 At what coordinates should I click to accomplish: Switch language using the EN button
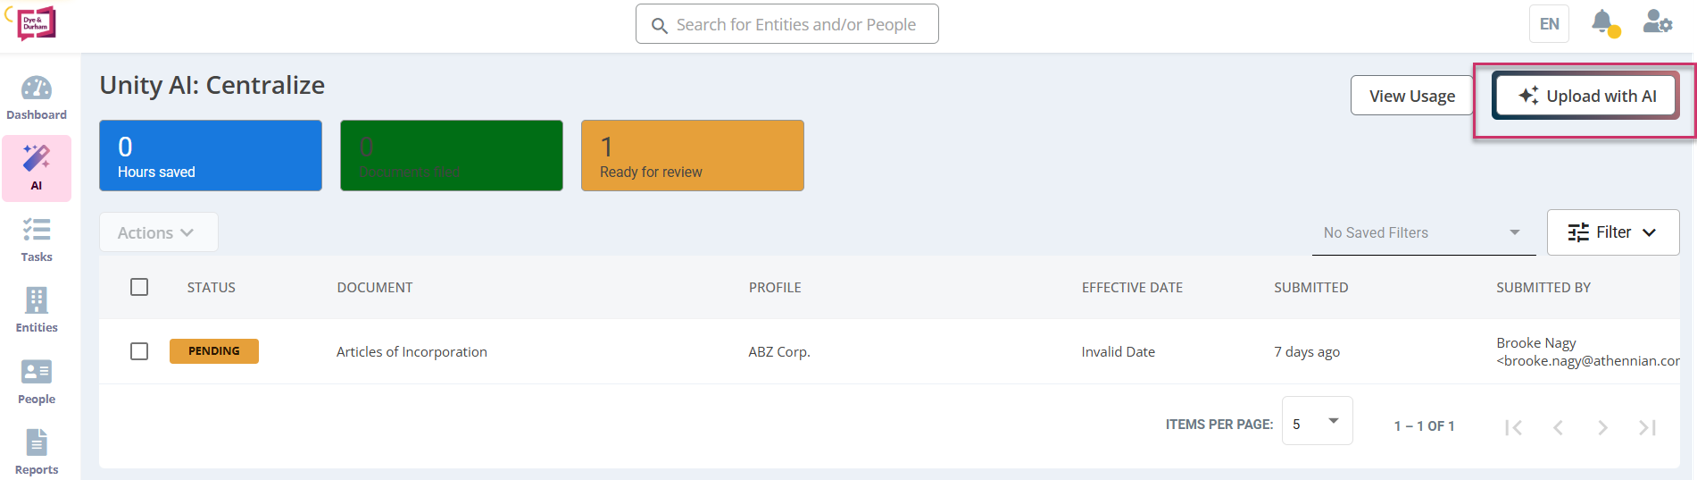pyautogui.click(x=1548, y=24)
